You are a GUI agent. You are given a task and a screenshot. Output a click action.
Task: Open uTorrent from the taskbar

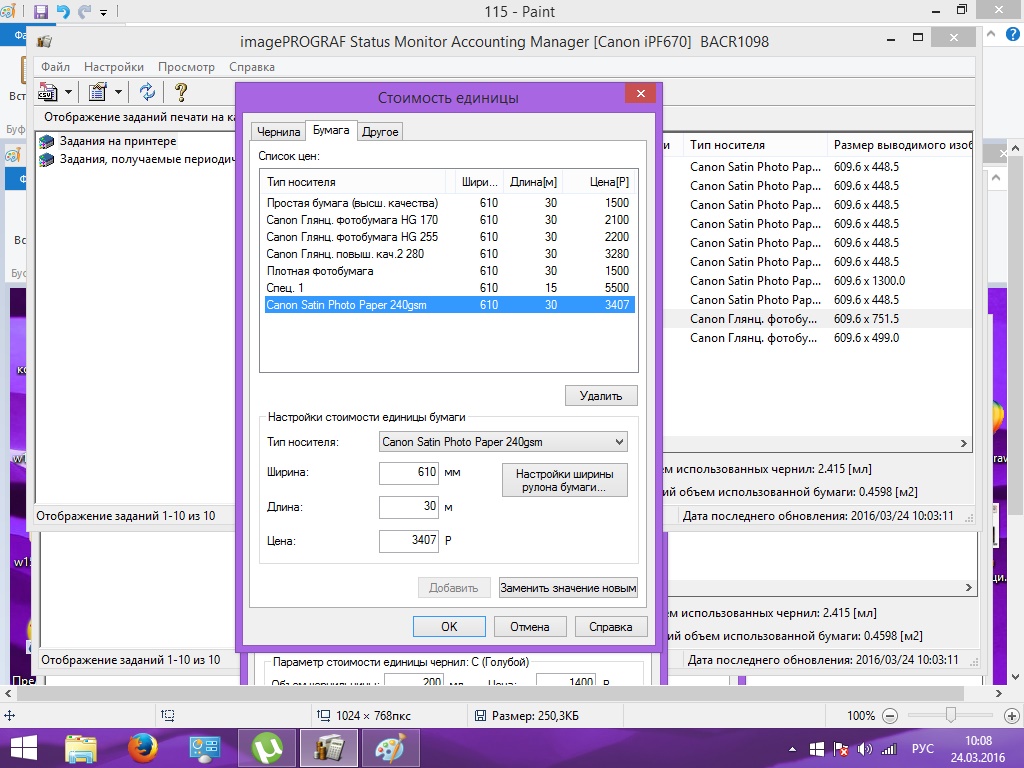268,748
